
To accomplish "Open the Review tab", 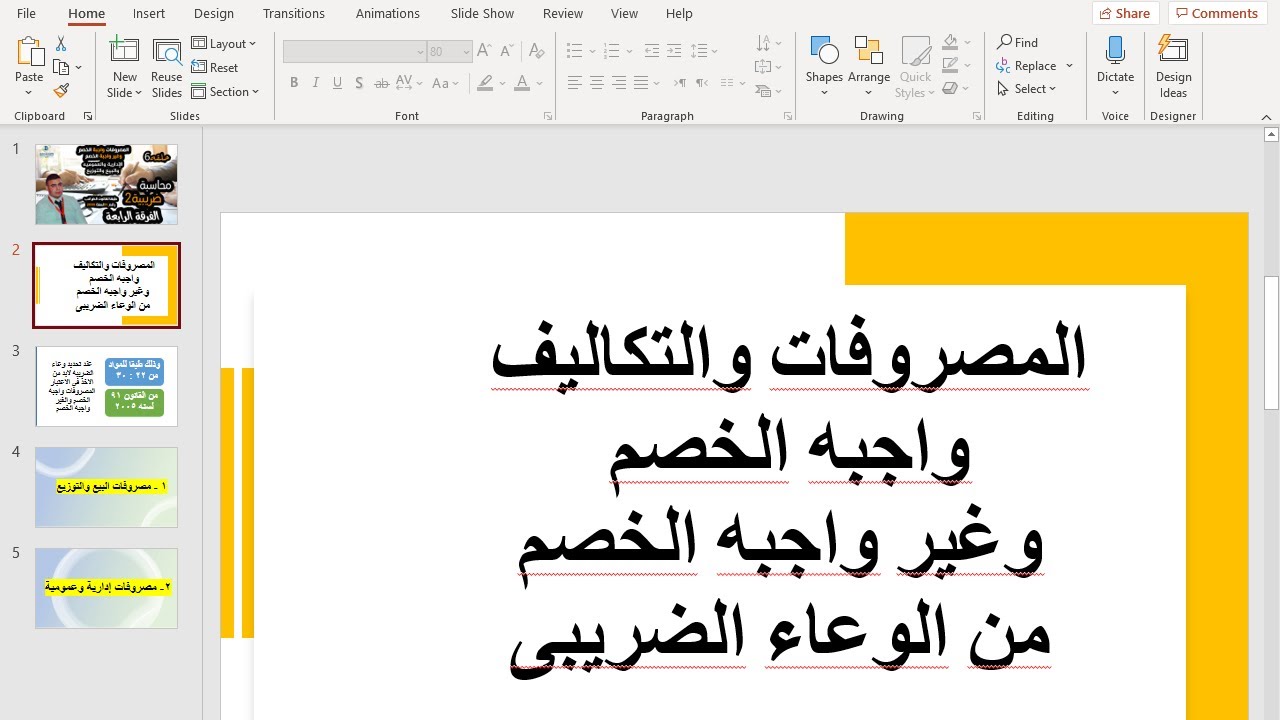I will (563, 13).
